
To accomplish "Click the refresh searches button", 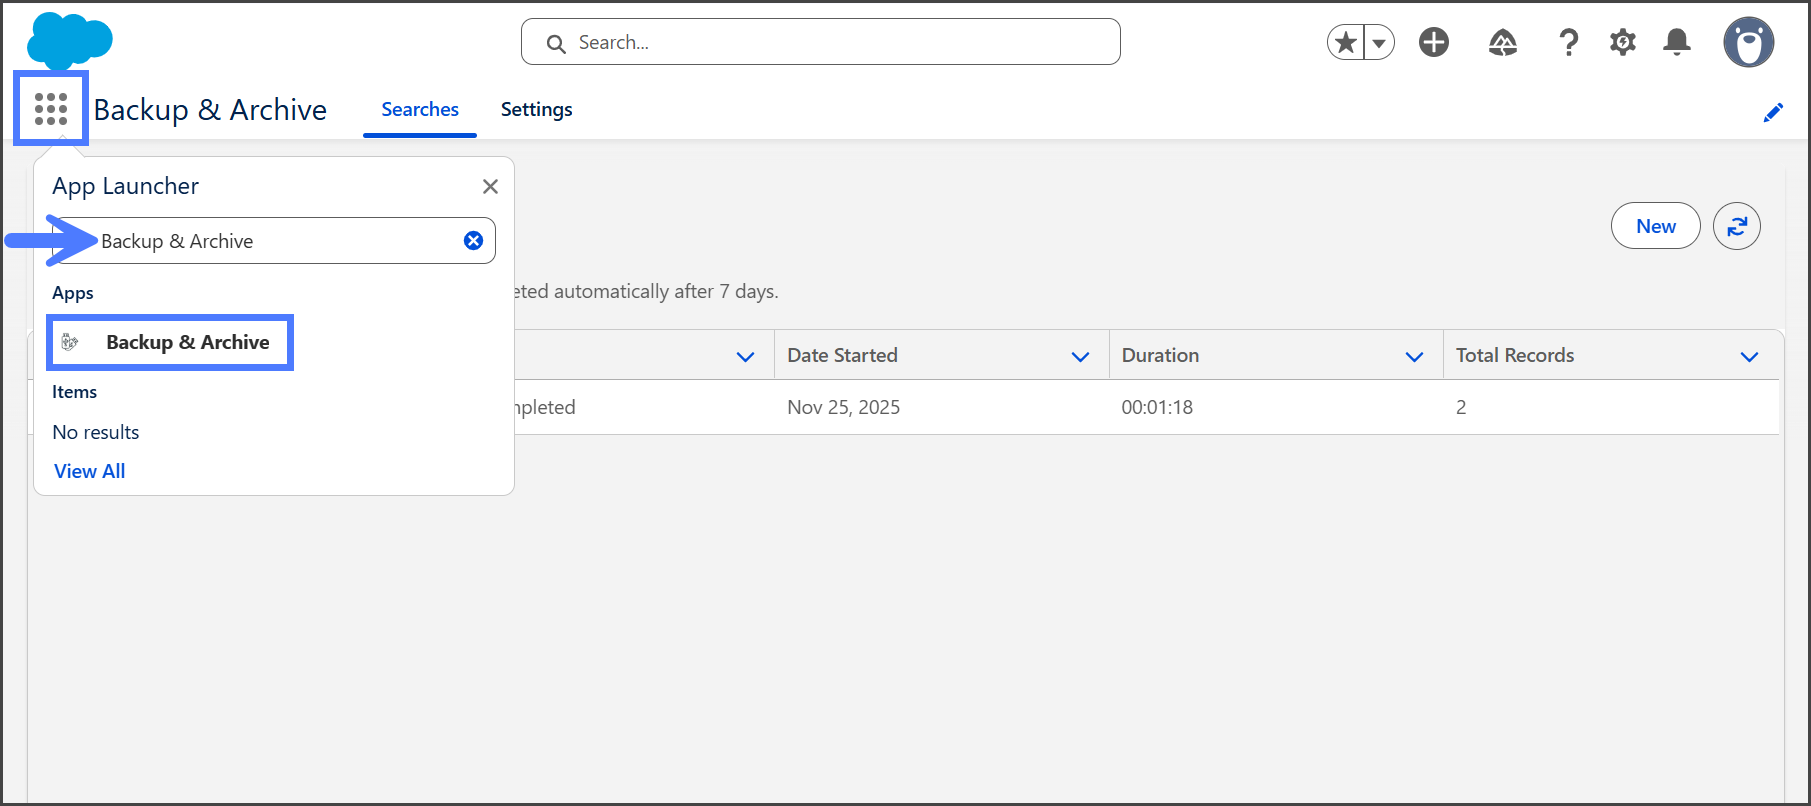I will (1736, 226).
